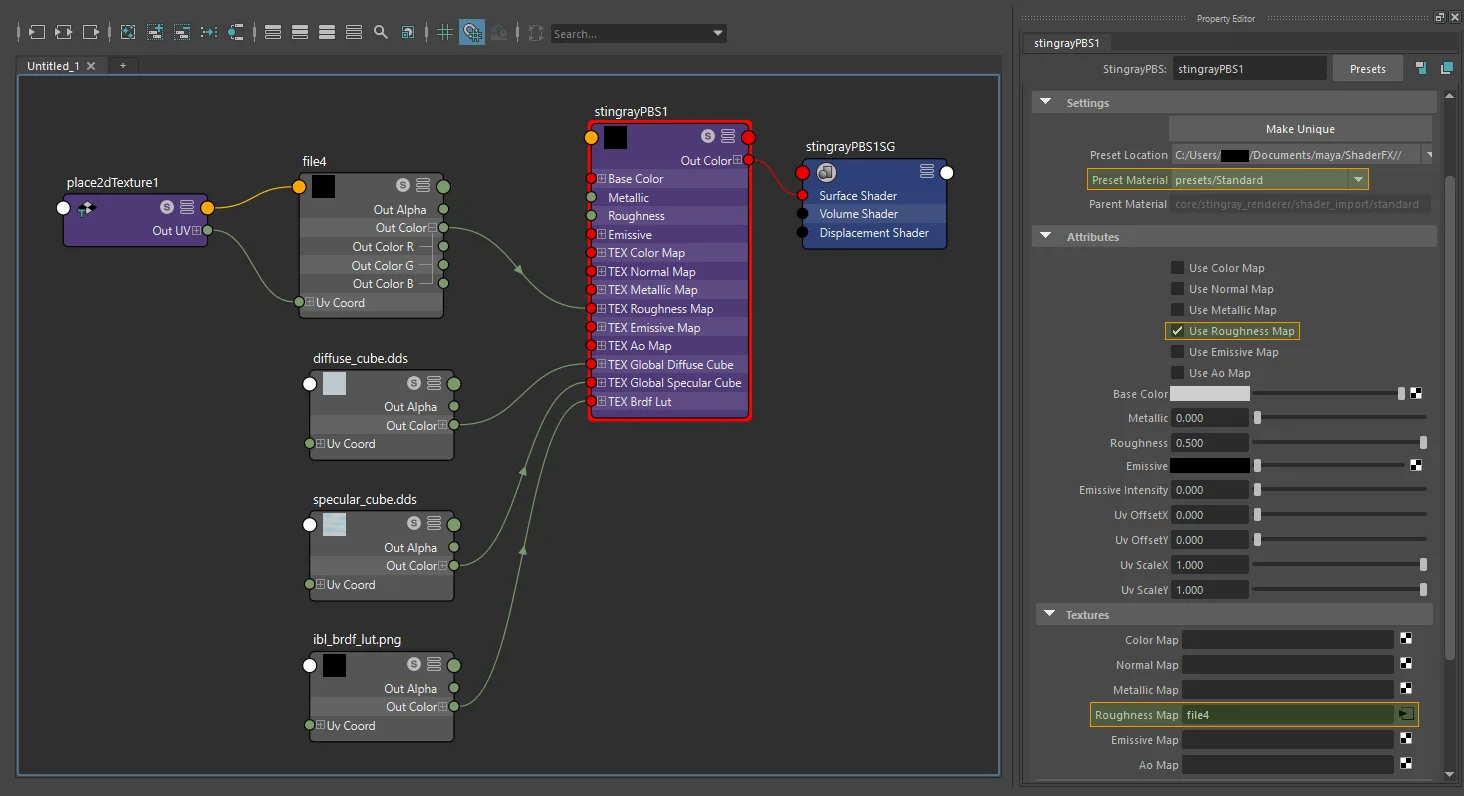
Task: Click the Input and Output Connections icon
Action: pos(64,33)
